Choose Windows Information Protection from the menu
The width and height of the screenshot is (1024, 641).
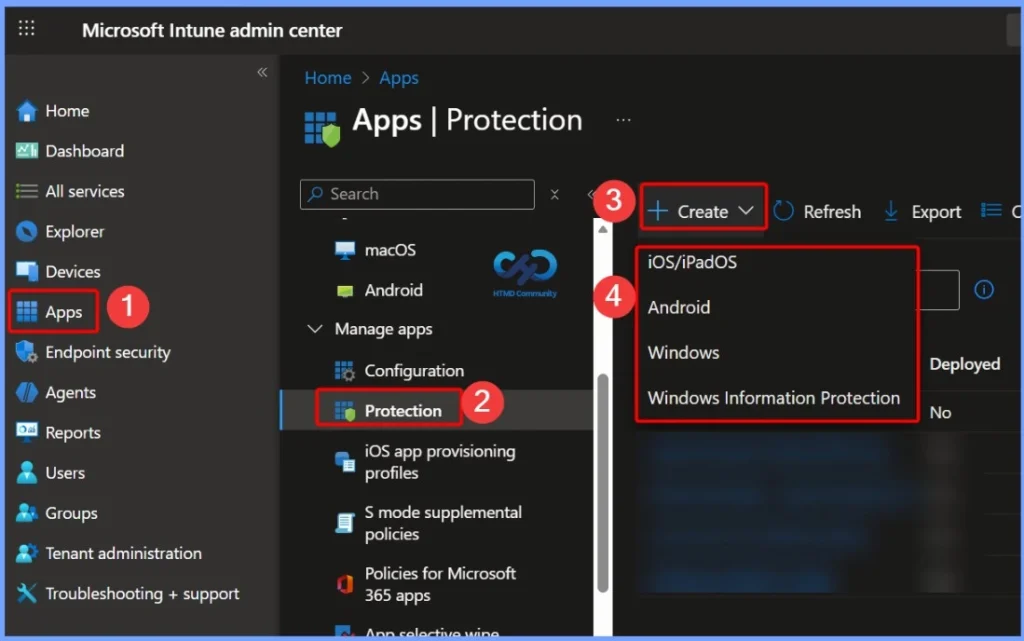click(x=776, y=397)
